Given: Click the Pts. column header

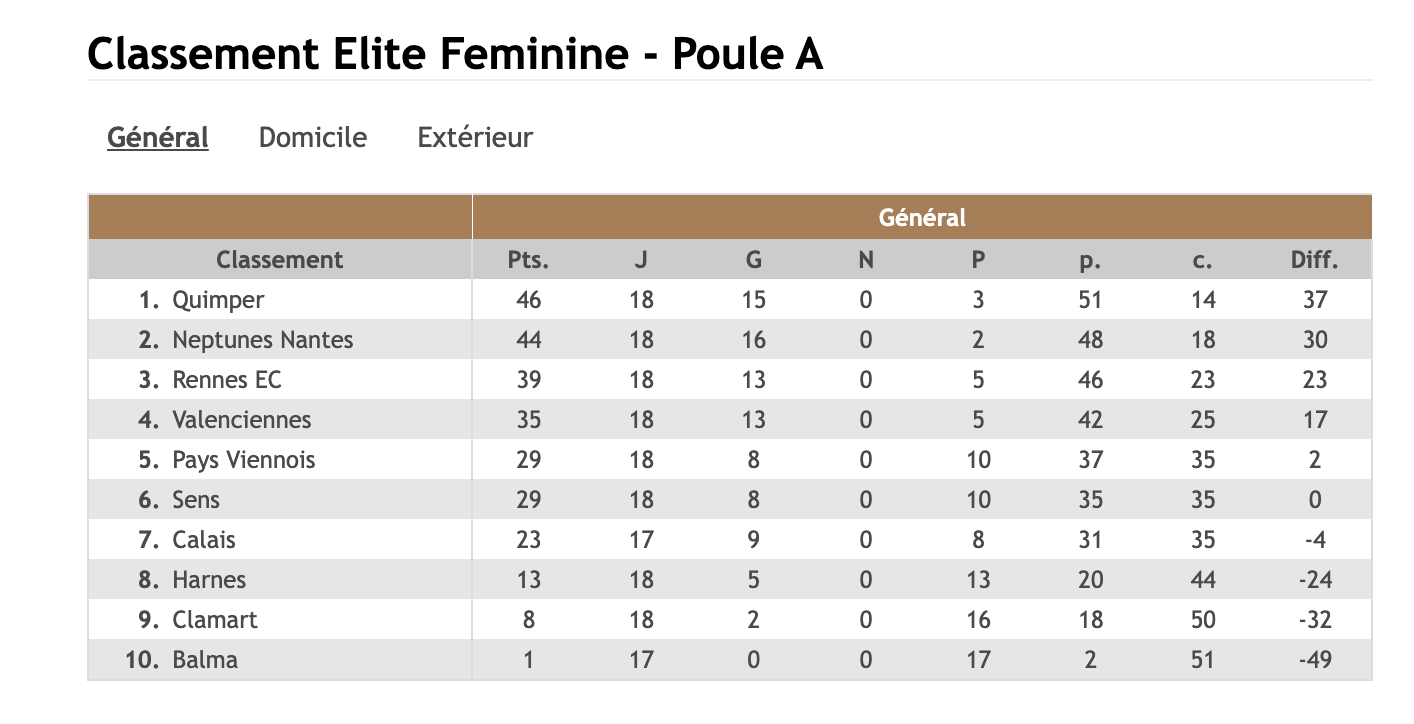Looking at the screenshot, I should (x=528, y=260).
